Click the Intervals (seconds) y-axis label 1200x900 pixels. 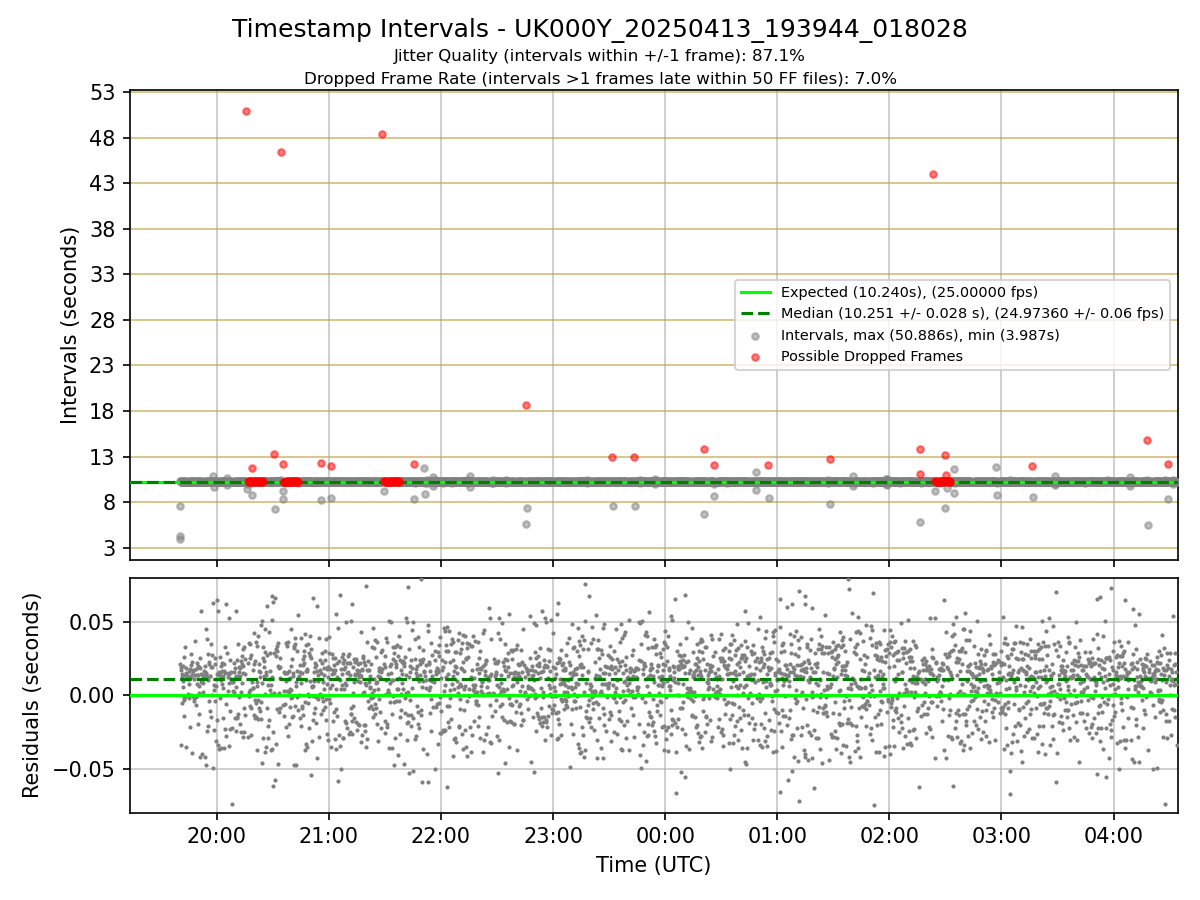click(69, 325)
